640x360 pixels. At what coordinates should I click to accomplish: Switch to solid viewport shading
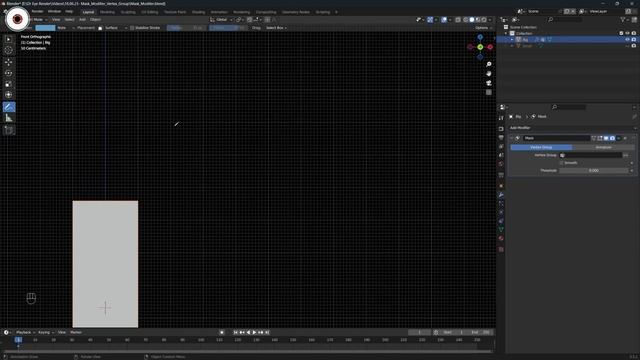[471, 20]
